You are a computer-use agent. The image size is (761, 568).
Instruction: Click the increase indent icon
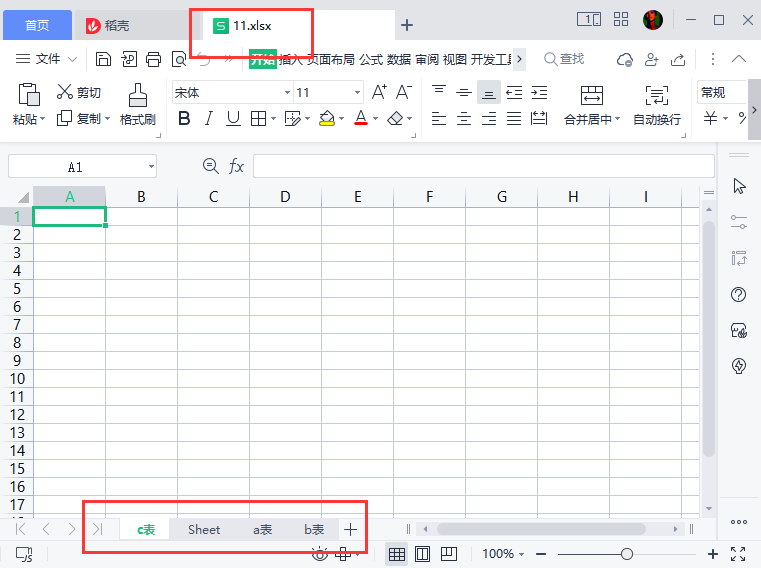pos(539,92)
